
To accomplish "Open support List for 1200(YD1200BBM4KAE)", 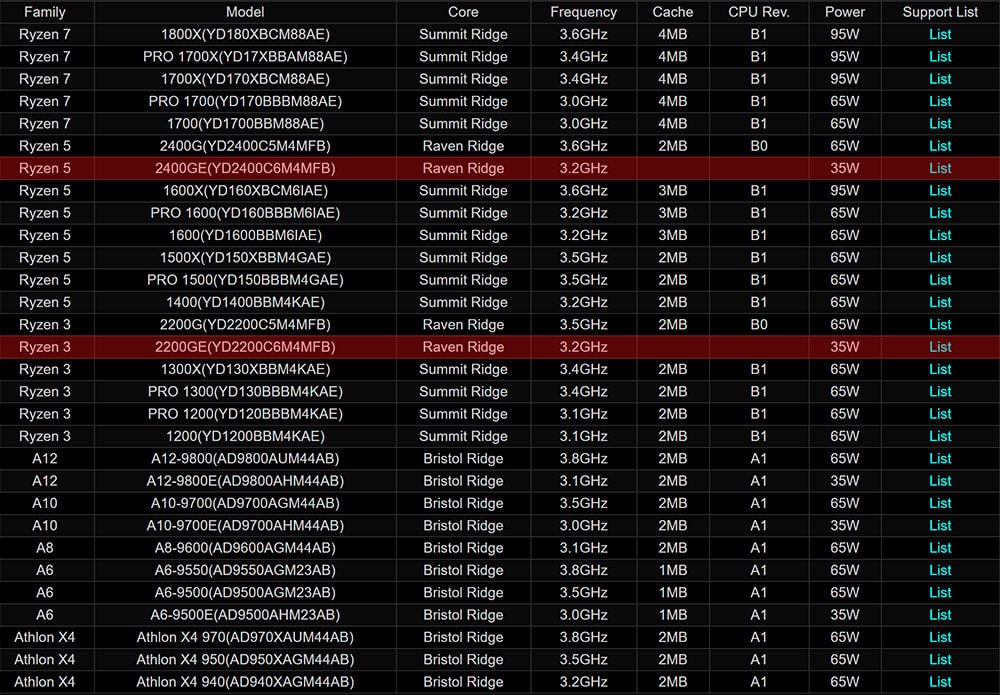I will pyautogui.click(x=940, y=436).
